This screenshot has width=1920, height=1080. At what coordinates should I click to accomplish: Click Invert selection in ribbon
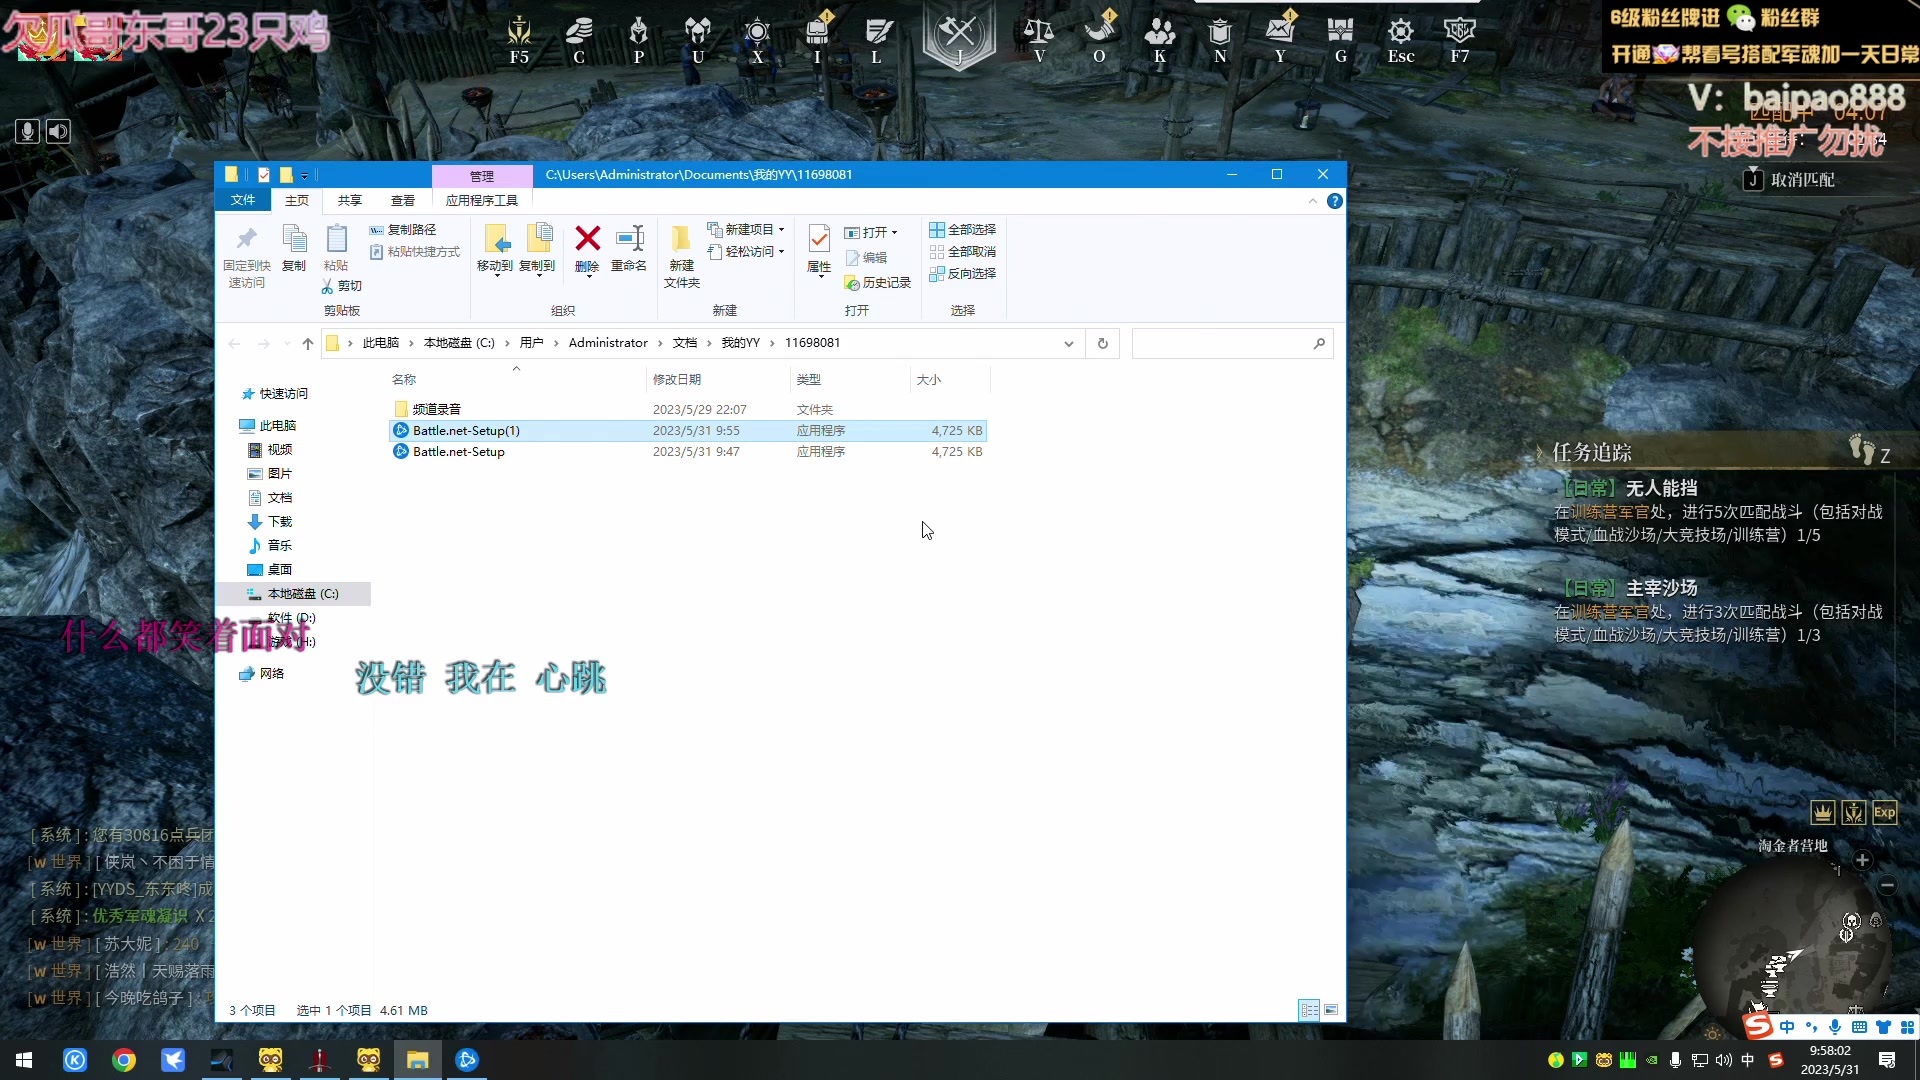point(962,274)
